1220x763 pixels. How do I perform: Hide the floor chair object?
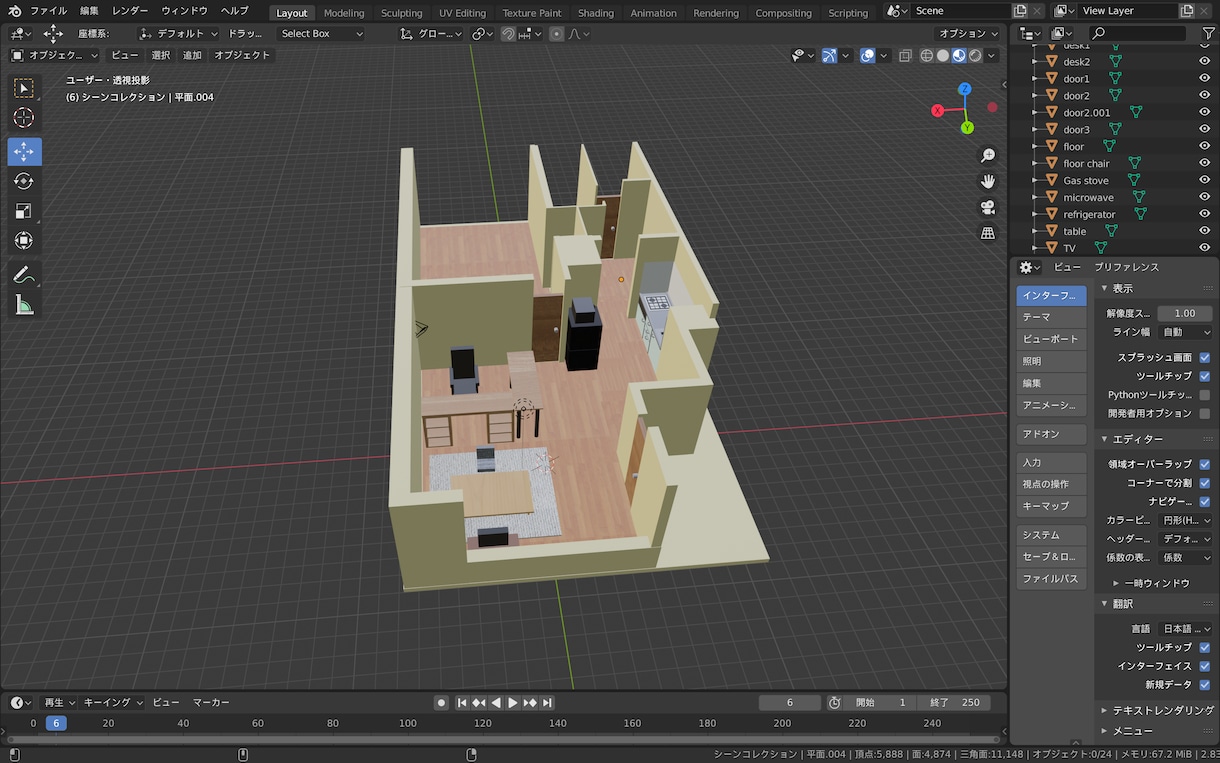(x=1204, y=164)
